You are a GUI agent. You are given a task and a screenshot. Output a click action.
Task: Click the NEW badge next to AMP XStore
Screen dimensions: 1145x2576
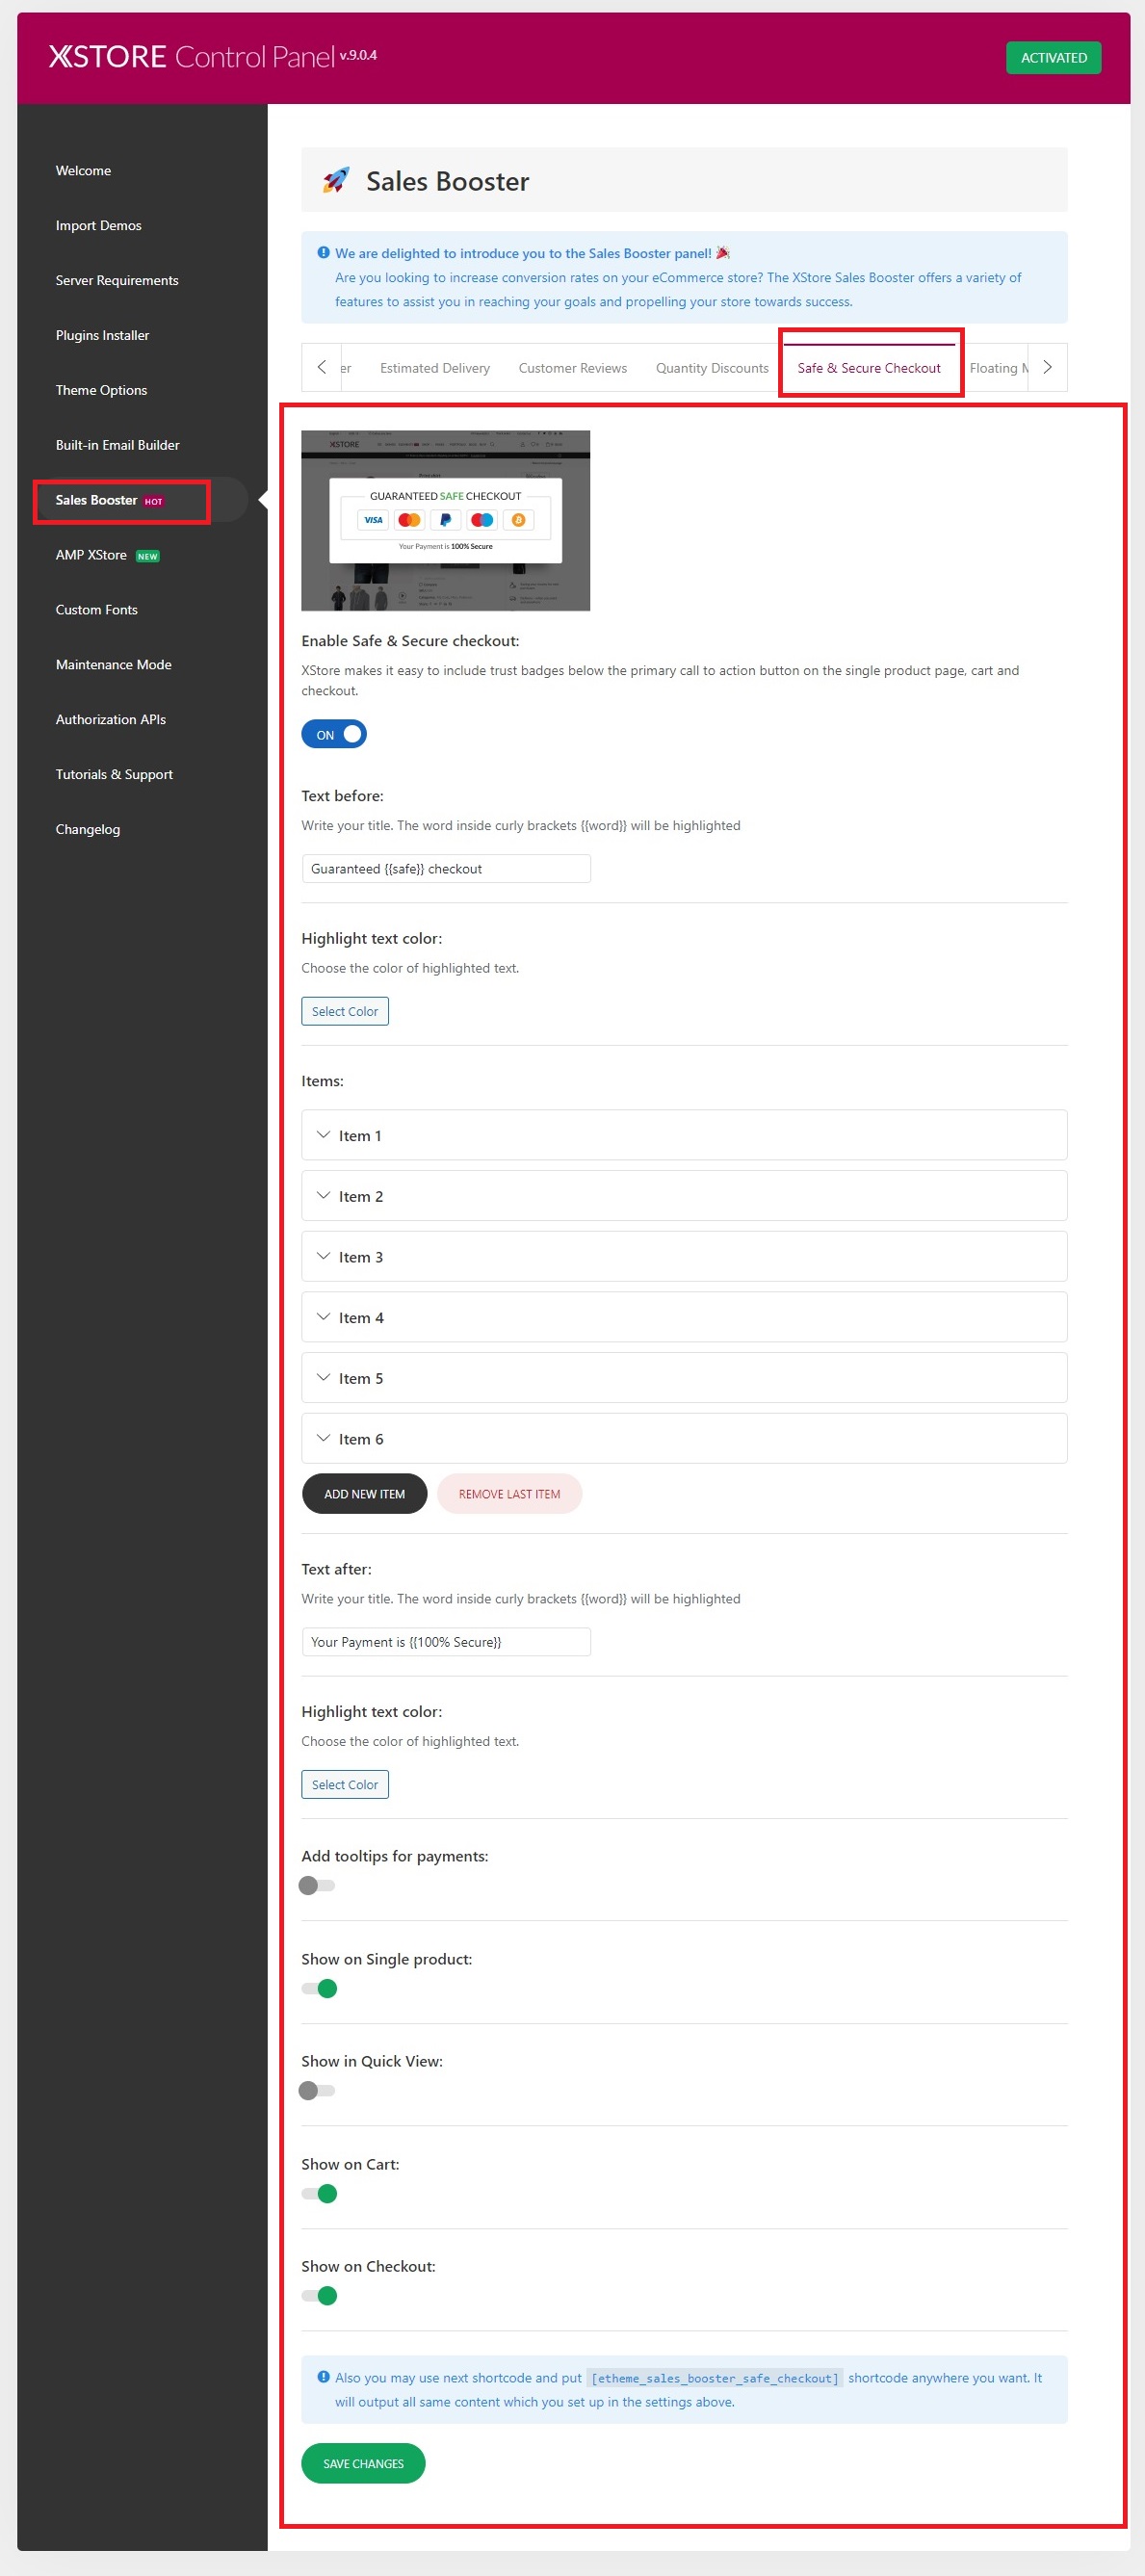click(148, 556)
